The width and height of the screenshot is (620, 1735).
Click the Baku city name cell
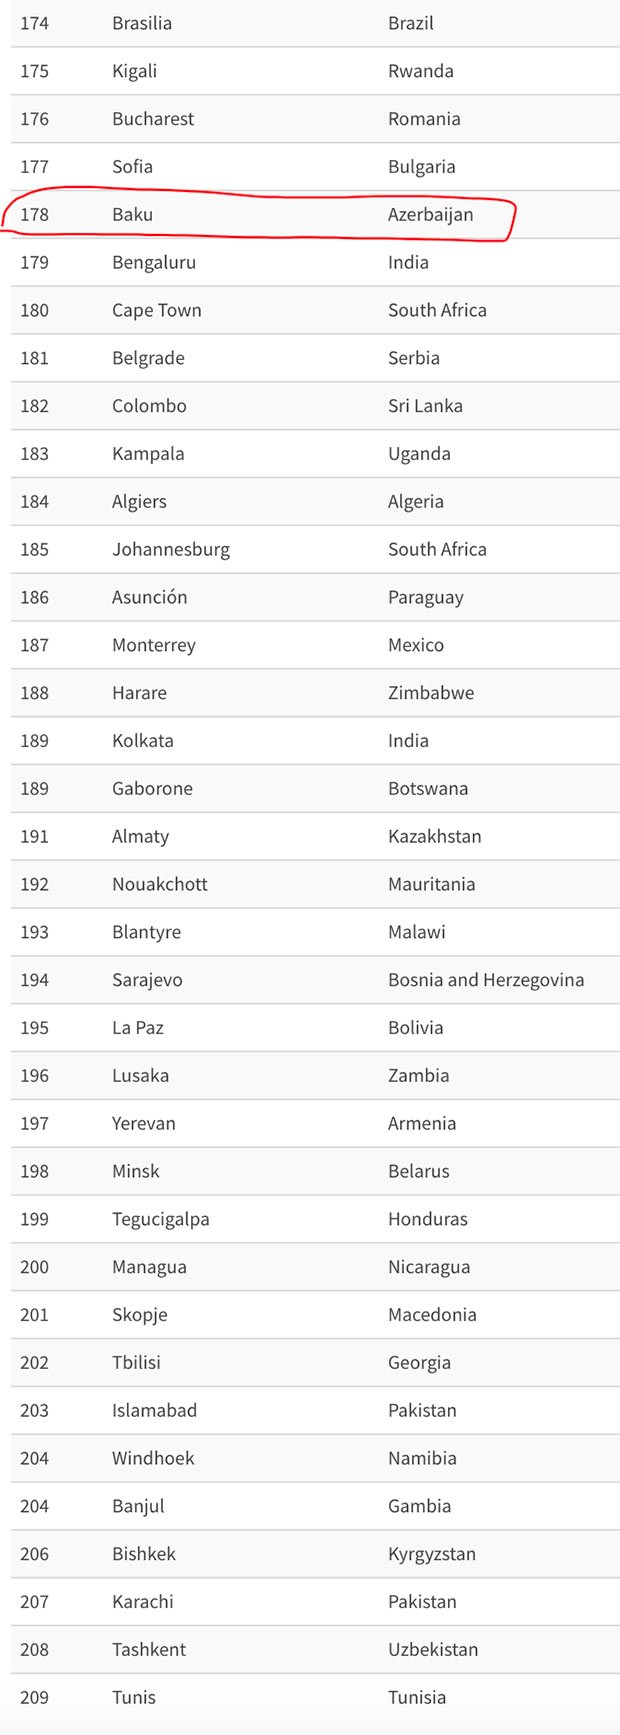132,214
